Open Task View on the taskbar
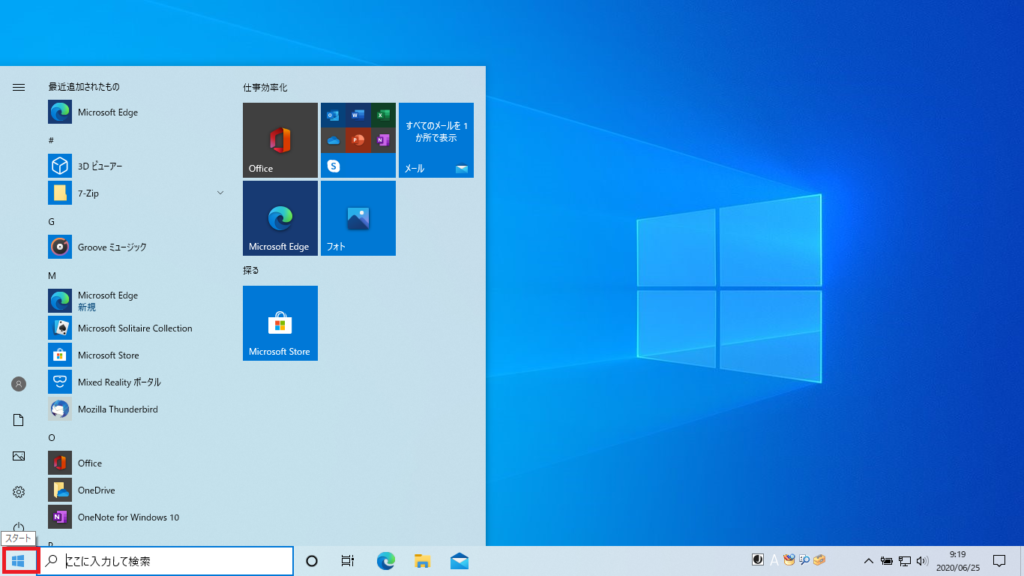The width and height of the screenshot is (1024, 576). click(x=347, y=561)
